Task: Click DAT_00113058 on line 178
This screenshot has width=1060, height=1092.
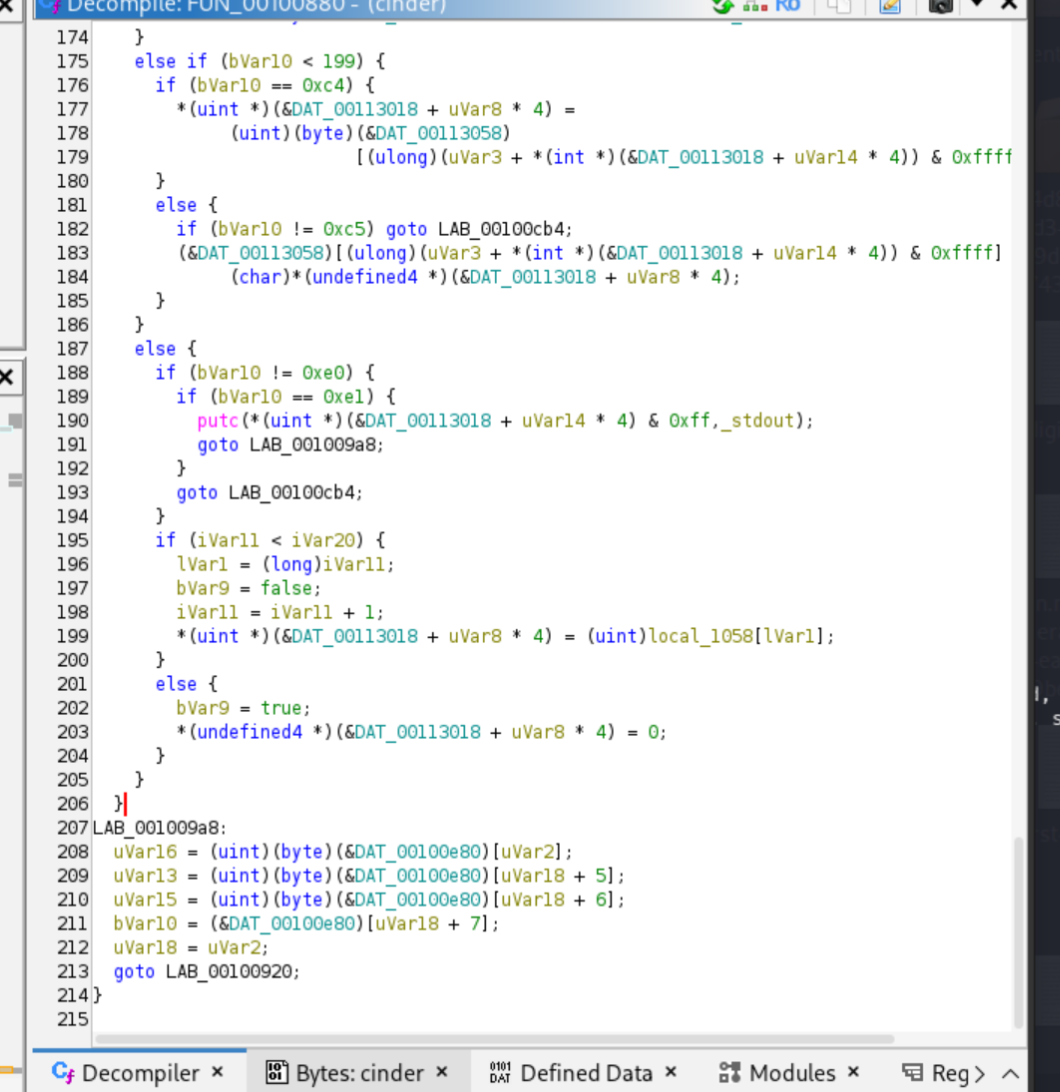Action: (x=439, y=133)
